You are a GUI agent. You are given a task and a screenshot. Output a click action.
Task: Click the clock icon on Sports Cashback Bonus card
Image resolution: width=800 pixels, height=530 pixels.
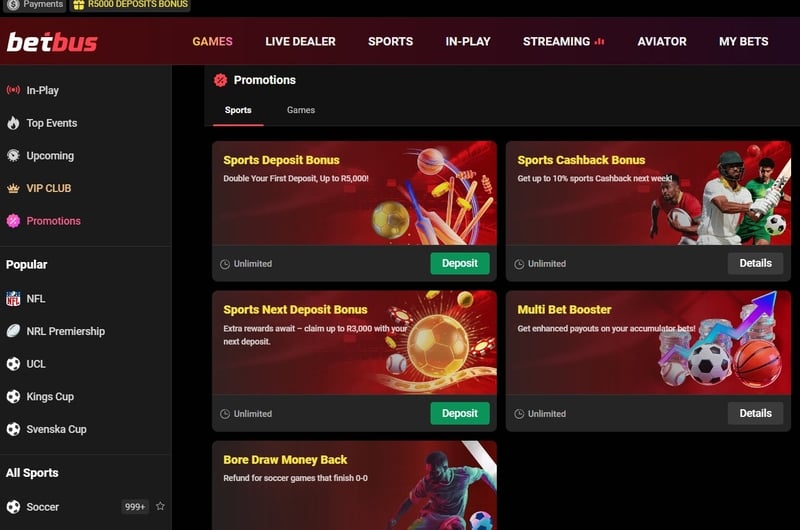click(x=519, y=264)
